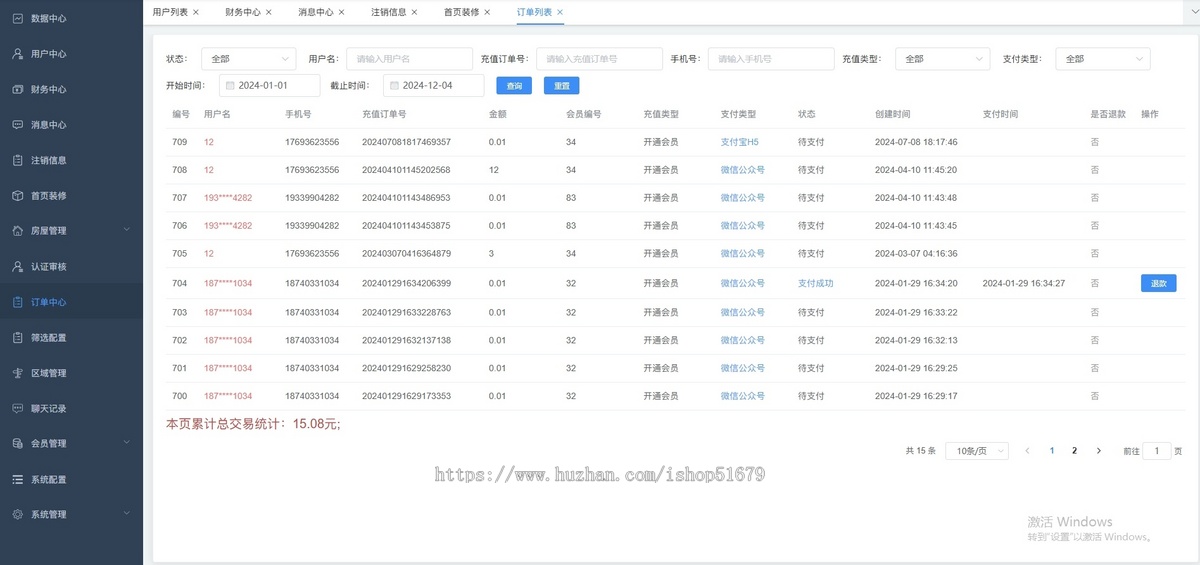Go to page 2
The image size is (1200, 565).
pyautogui.click(x=1075, y=451)
